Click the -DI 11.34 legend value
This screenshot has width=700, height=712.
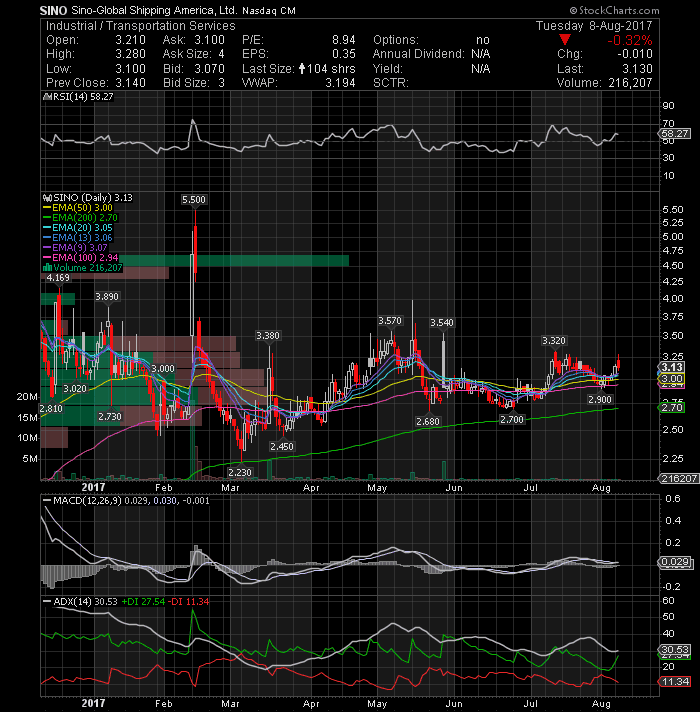[188, 602]
